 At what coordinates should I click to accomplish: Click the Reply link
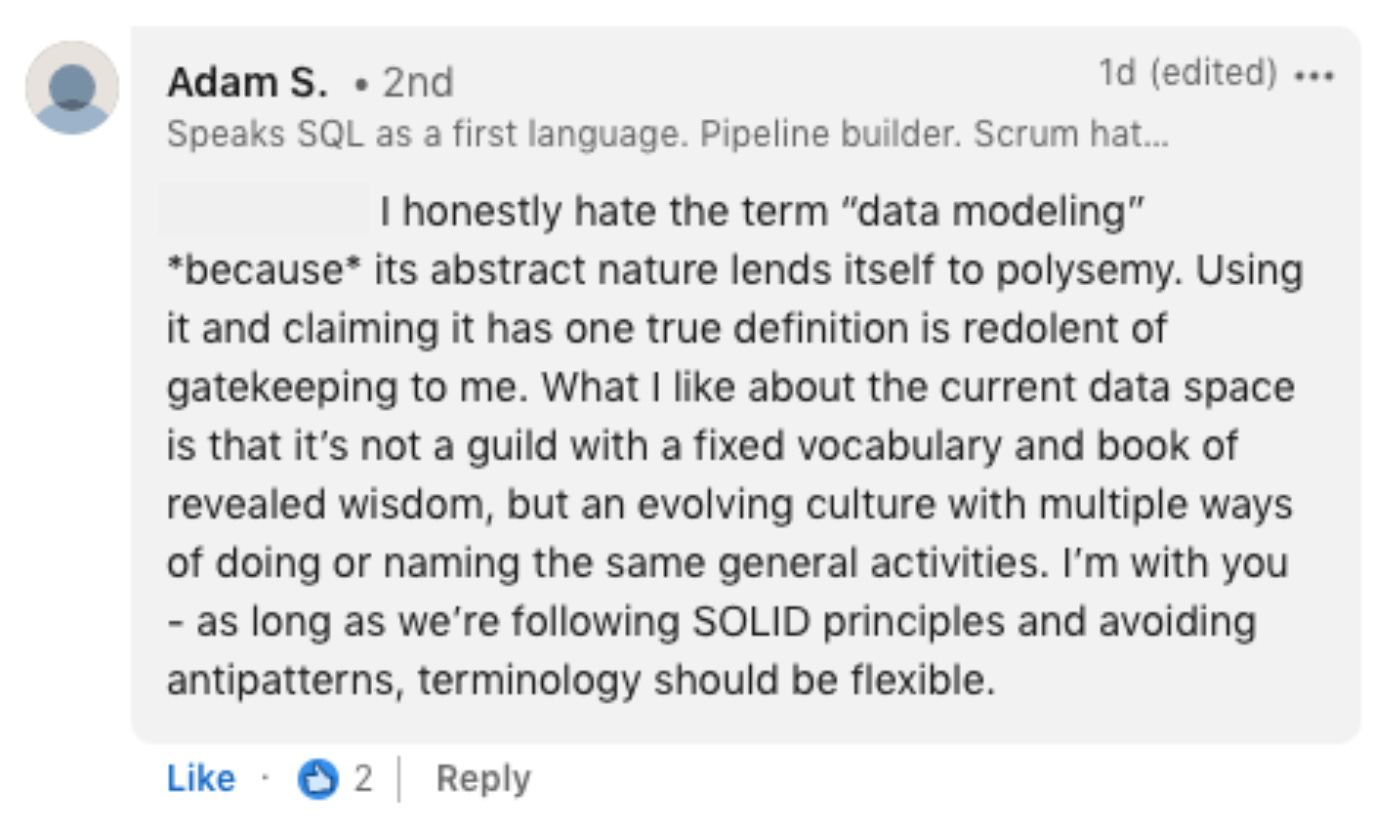point(483,777)
